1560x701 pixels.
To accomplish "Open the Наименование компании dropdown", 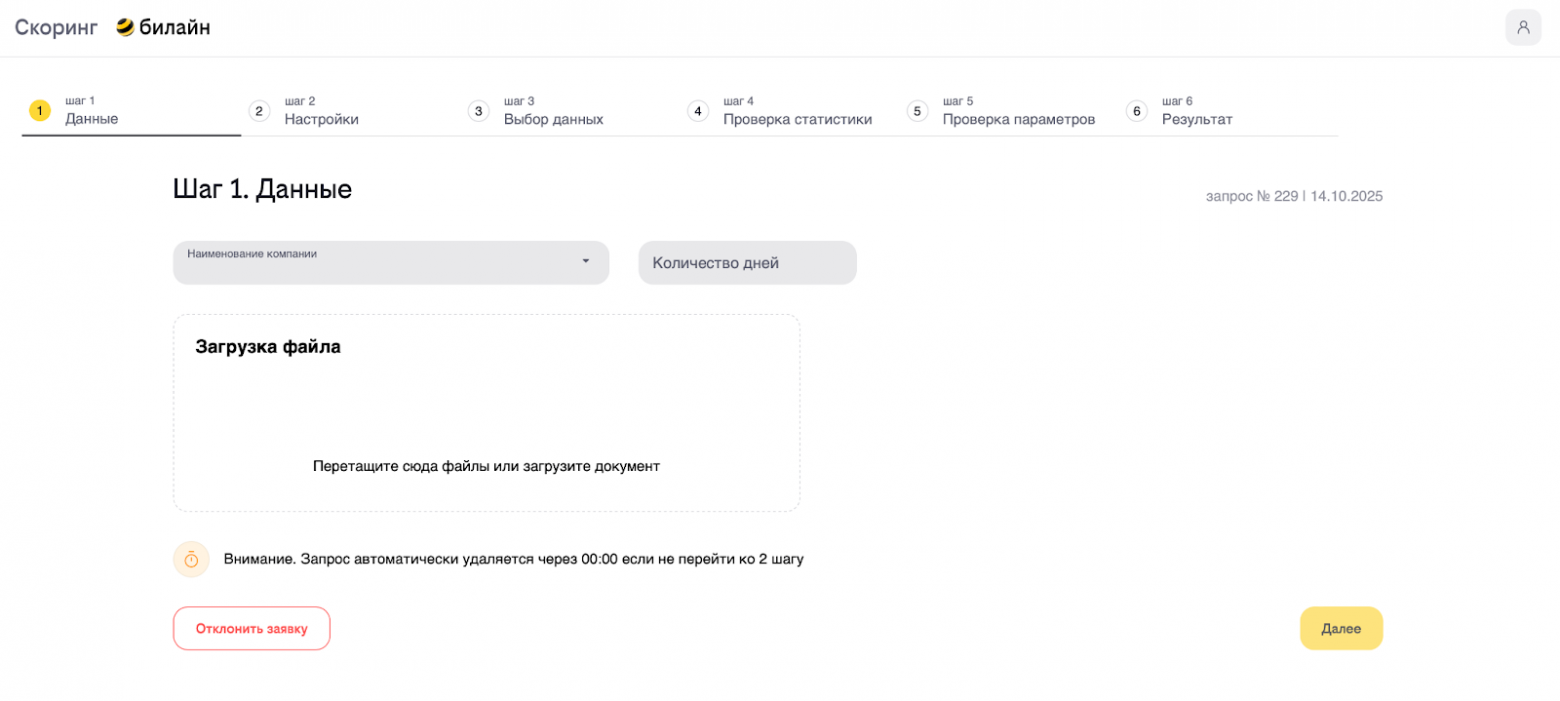I will click(390, 262).
